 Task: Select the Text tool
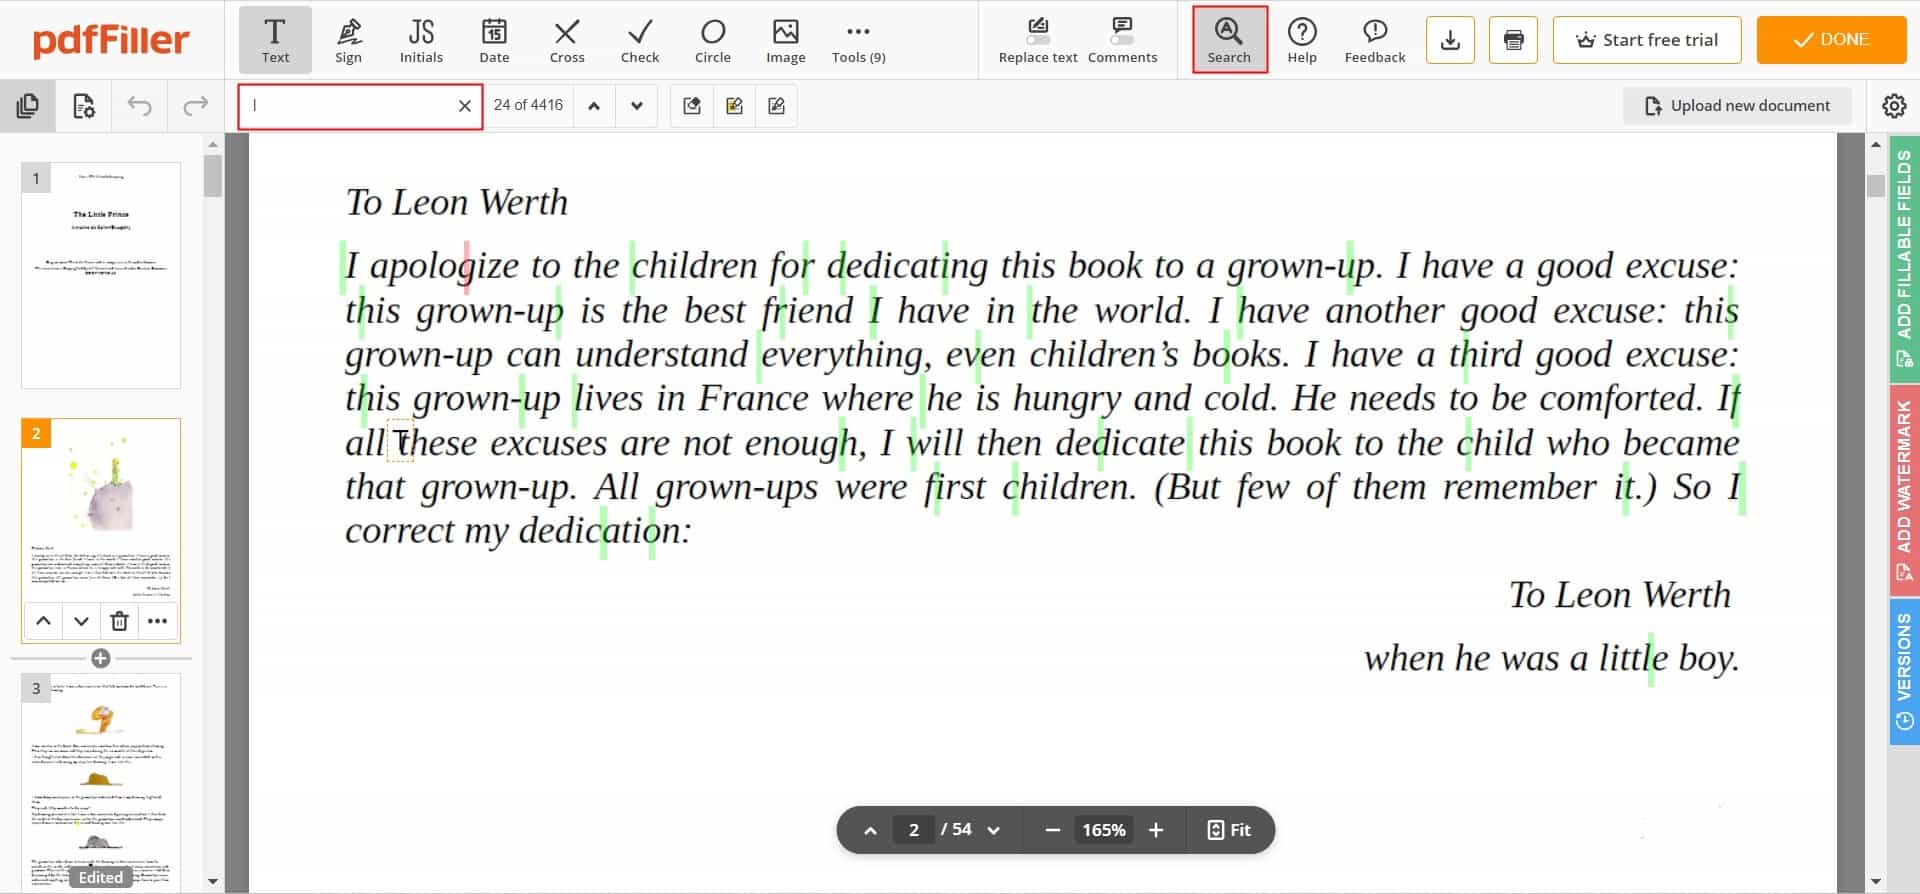click(x=275, y=40)
